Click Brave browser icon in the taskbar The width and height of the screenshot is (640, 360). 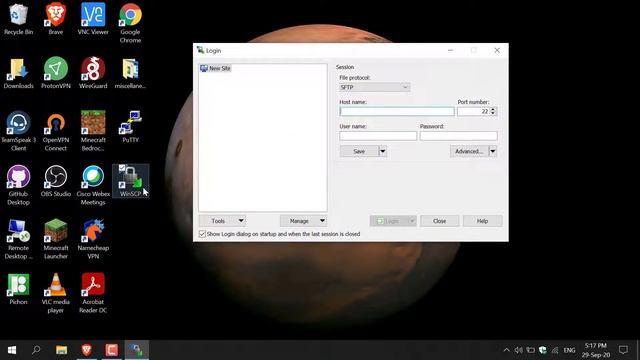tap(87, 350)
